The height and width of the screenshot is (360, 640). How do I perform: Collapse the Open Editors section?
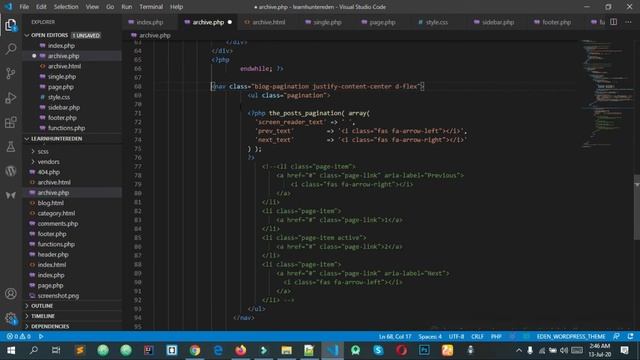[27, 36]
